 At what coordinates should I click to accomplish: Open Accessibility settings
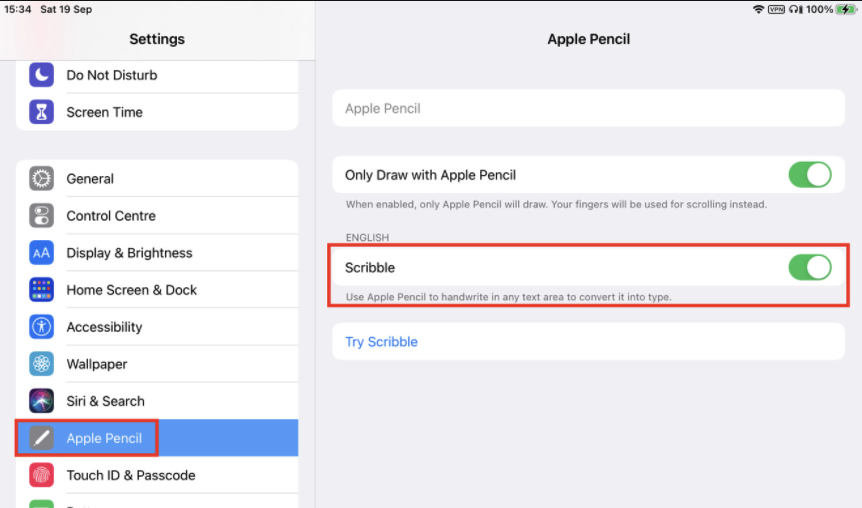pyautogui.click(x=104, y=327)
